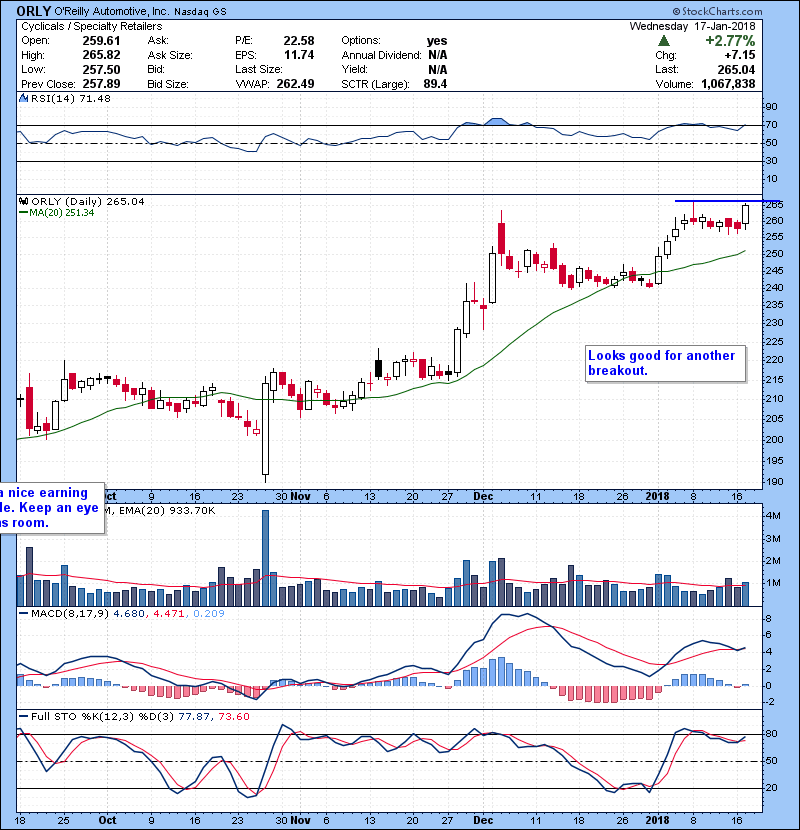Select the High value 265.82
Image resolution: width=800 pixels, height=830 pixels.
101,55
